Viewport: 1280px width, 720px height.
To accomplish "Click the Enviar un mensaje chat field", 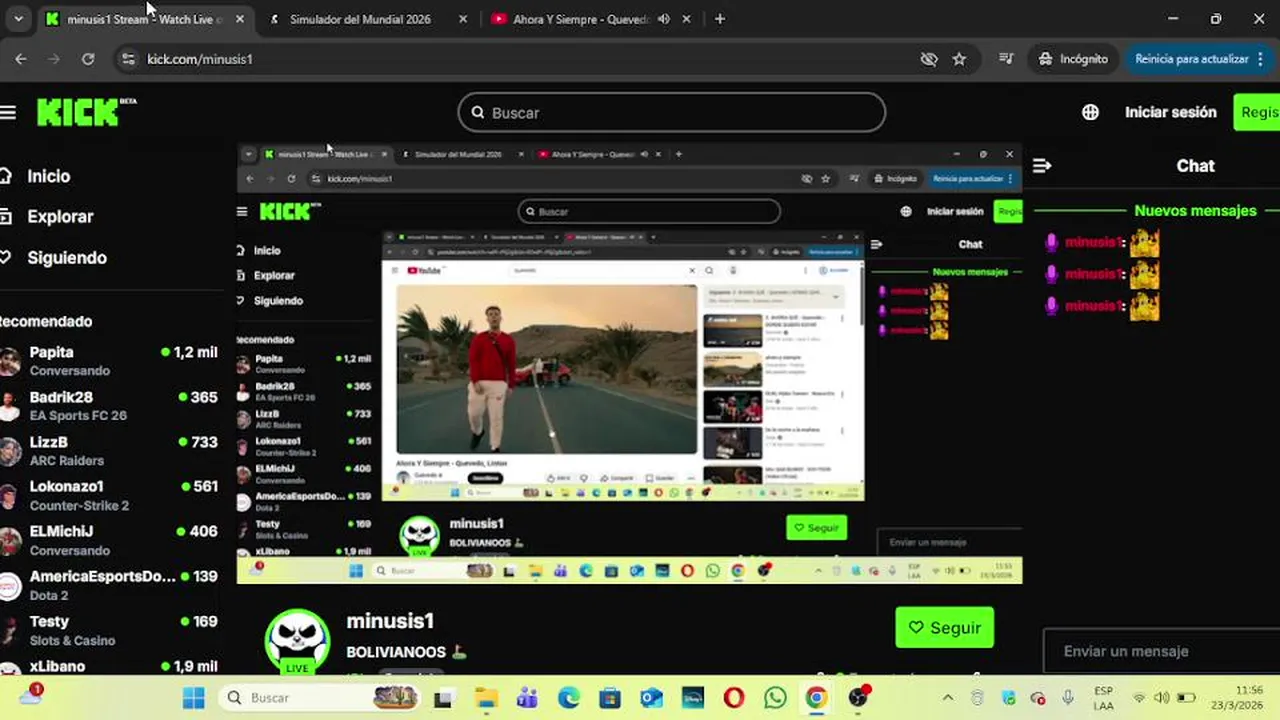I will [1160, 651].
